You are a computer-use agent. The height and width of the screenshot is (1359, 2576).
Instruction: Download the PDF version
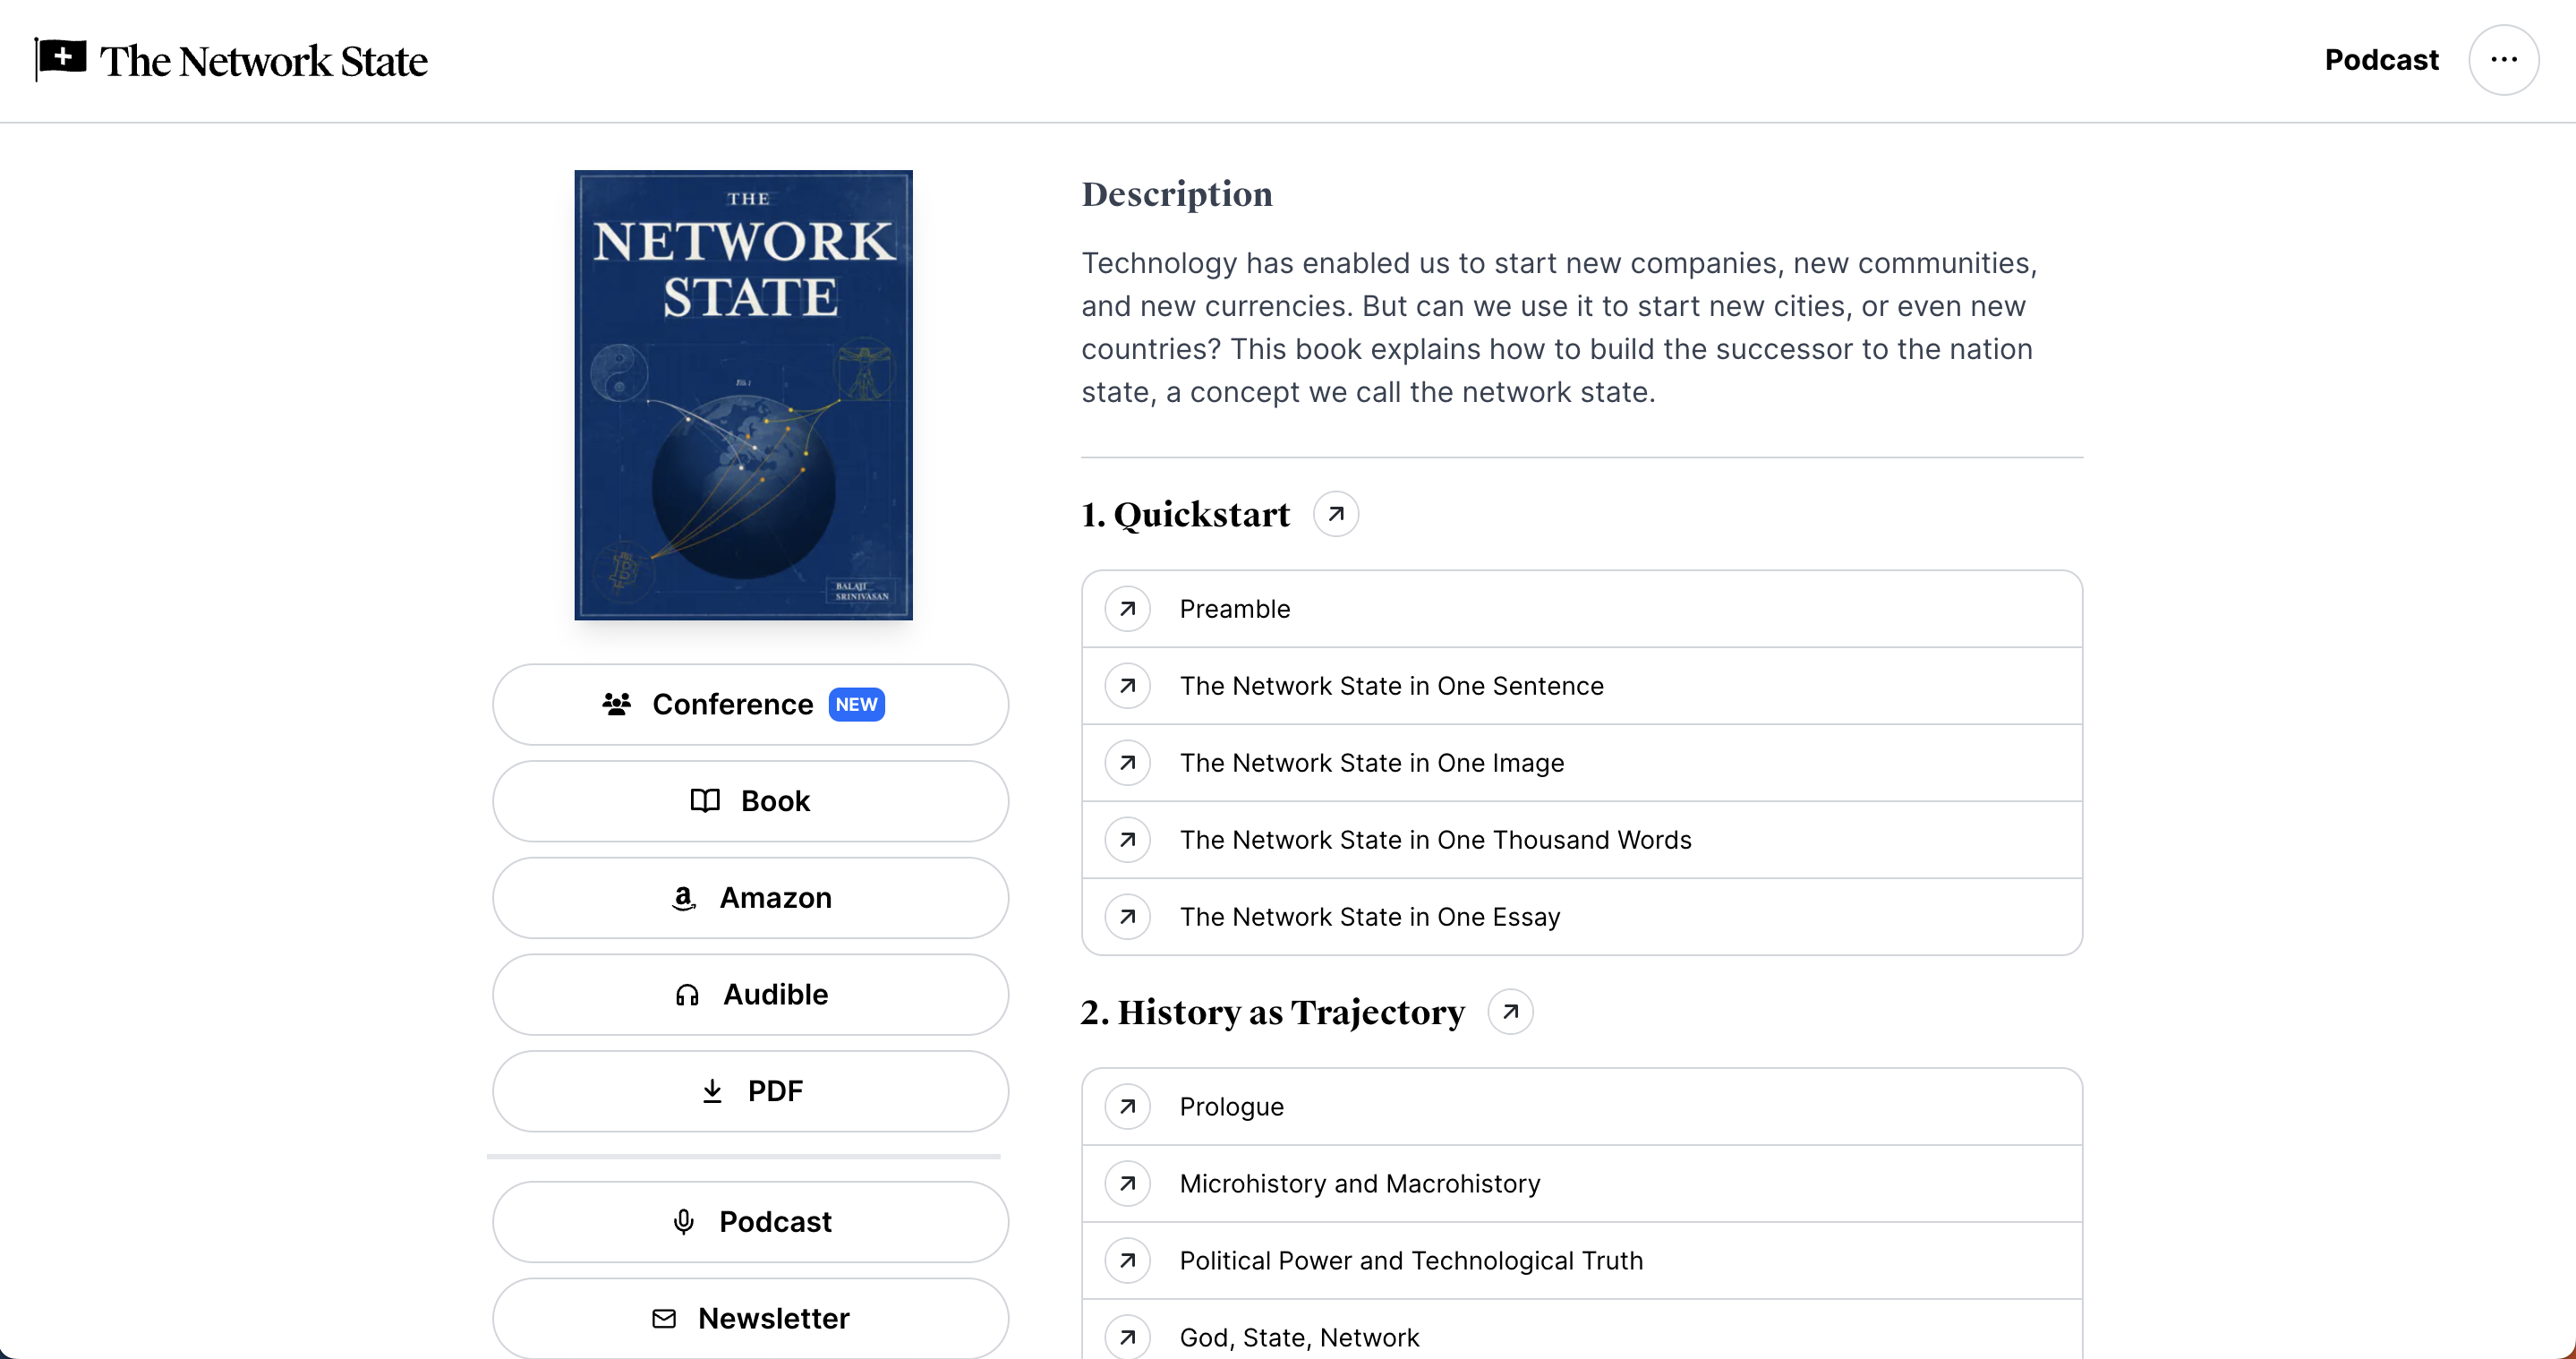(750, 1091)
